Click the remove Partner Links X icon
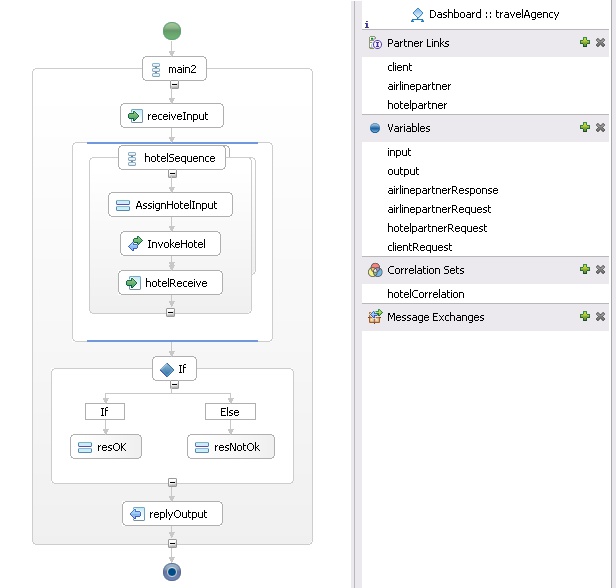 600,43
